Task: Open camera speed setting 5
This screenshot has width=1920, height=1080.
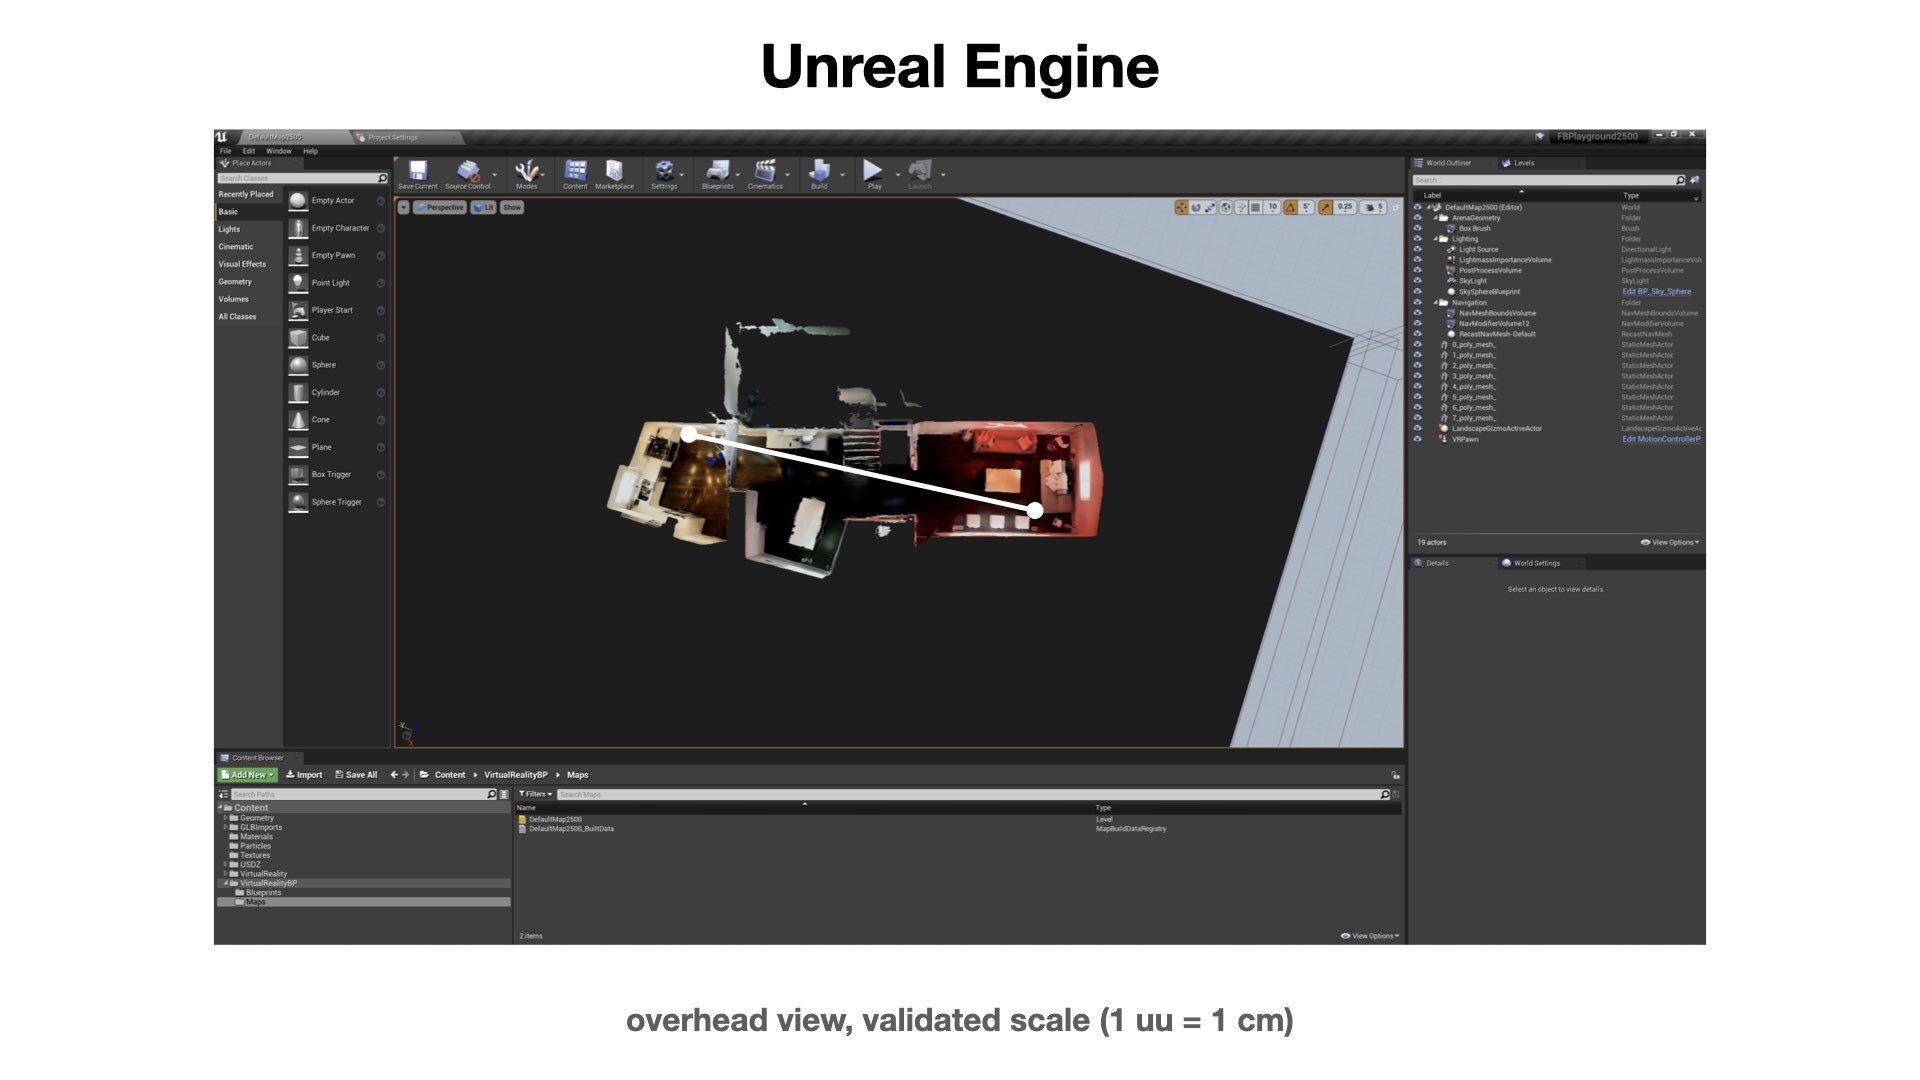Action: coord(1373,207)
